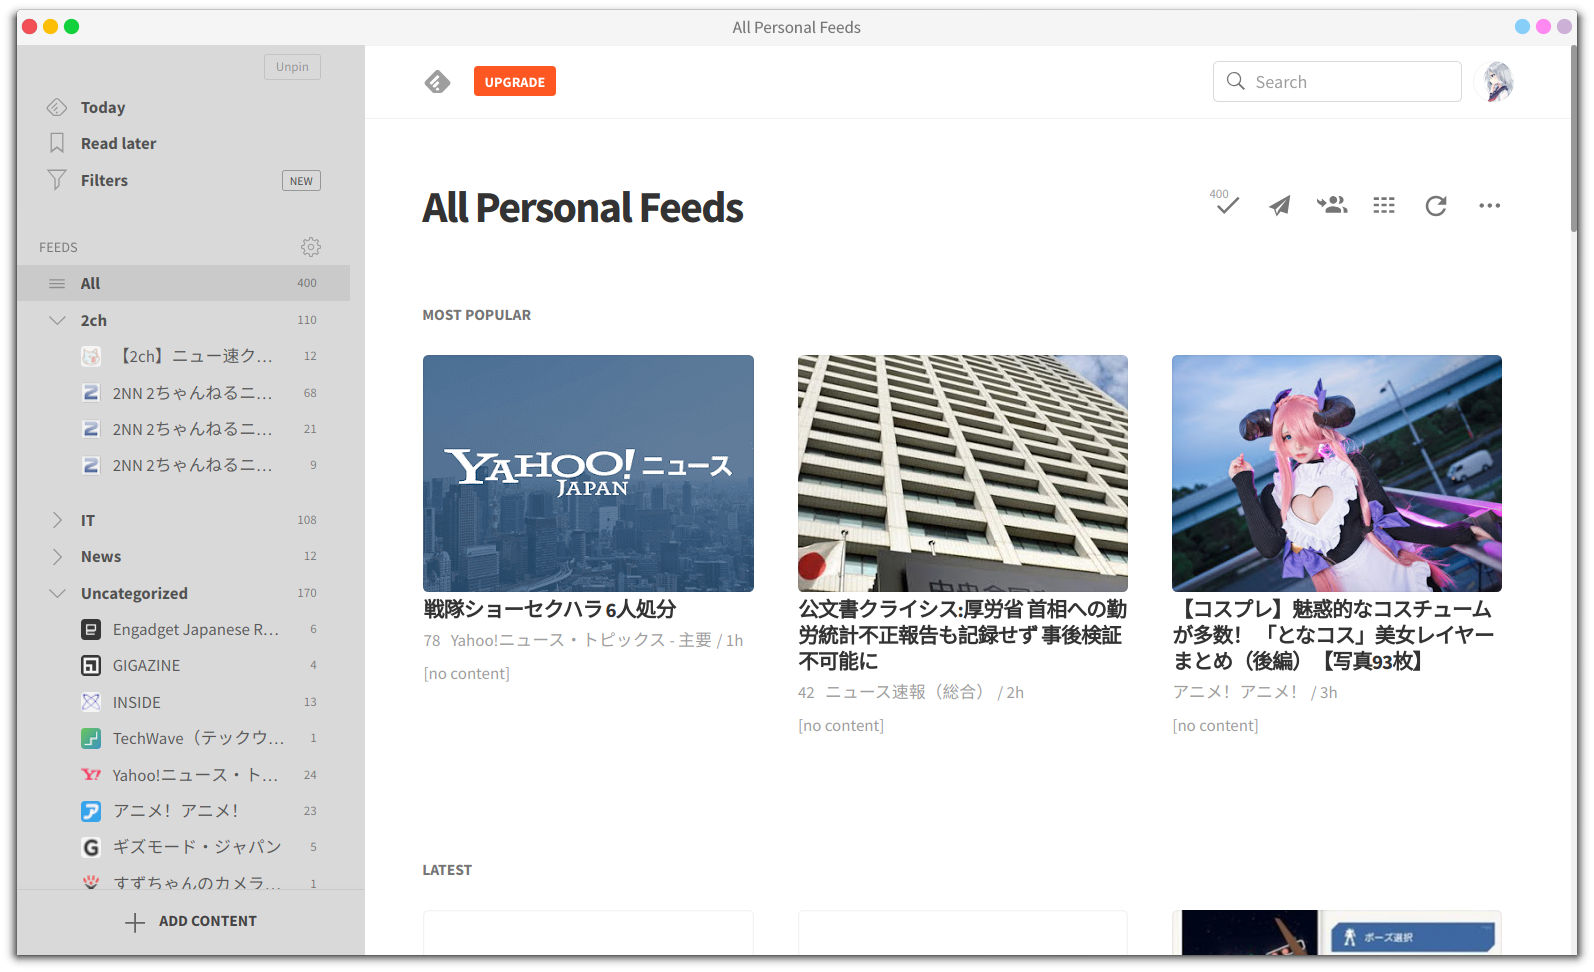Click the アニメ! アニメ! feed icon
The image size is (1594, 972).
click(x=91, y=811)
